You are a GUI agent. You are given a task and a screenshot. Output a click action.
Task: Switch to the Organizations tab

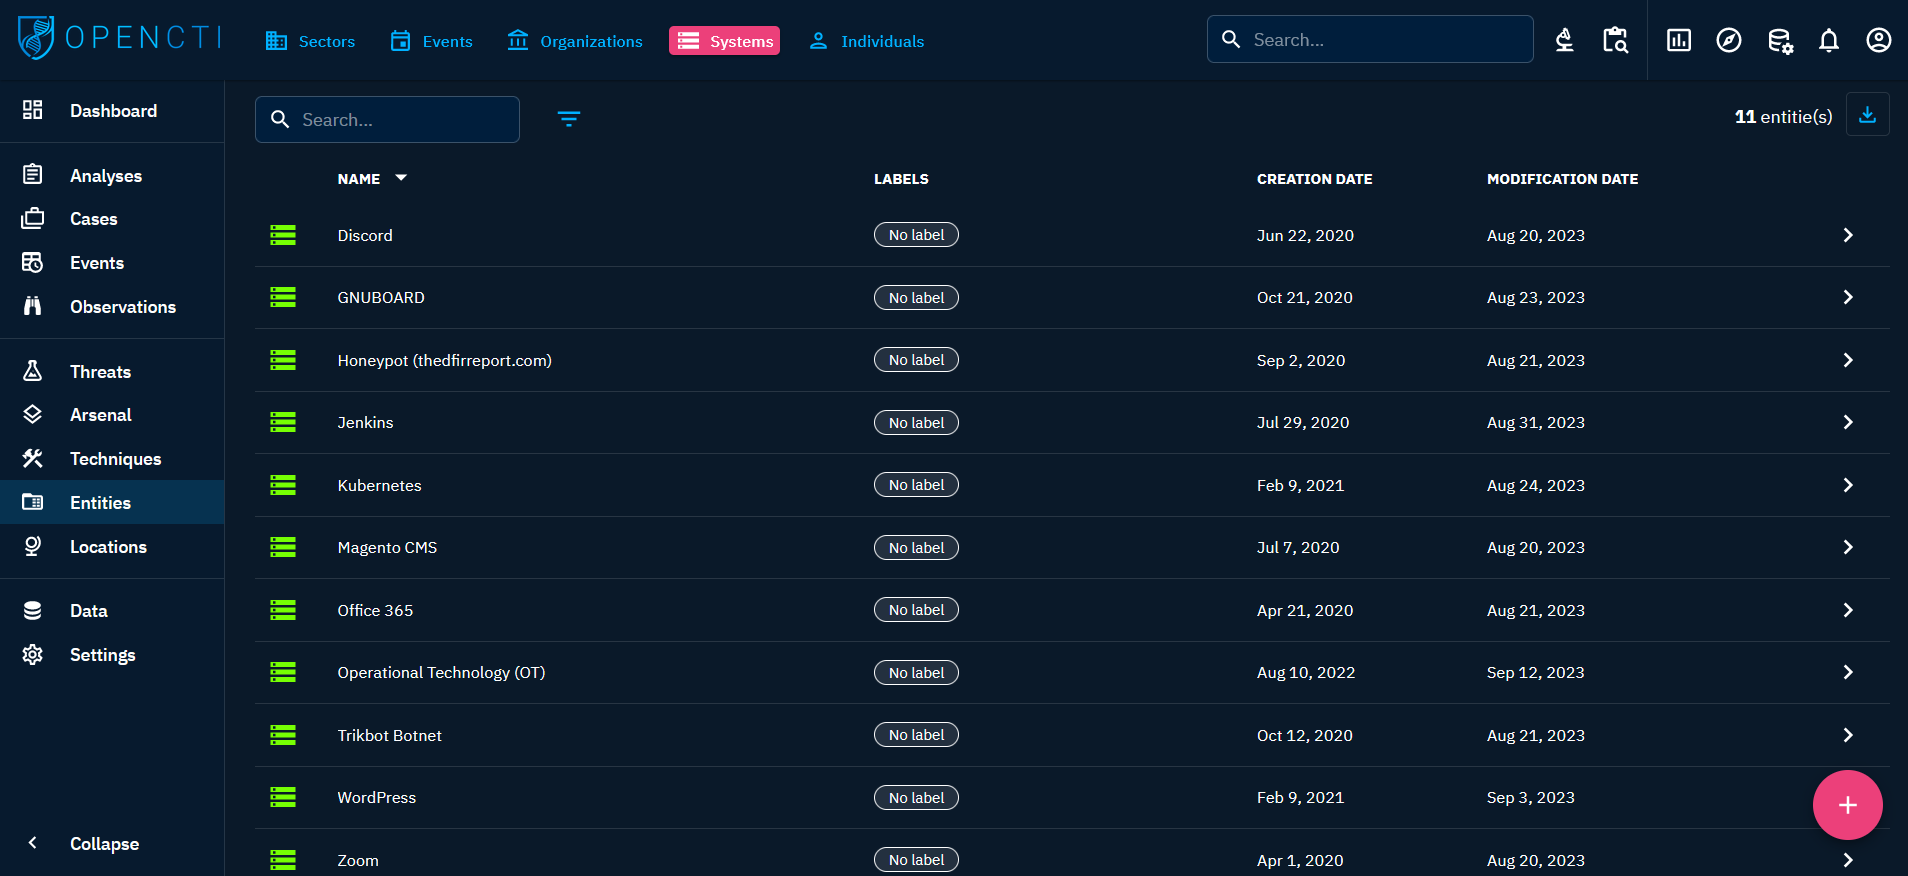click(575, 41)
